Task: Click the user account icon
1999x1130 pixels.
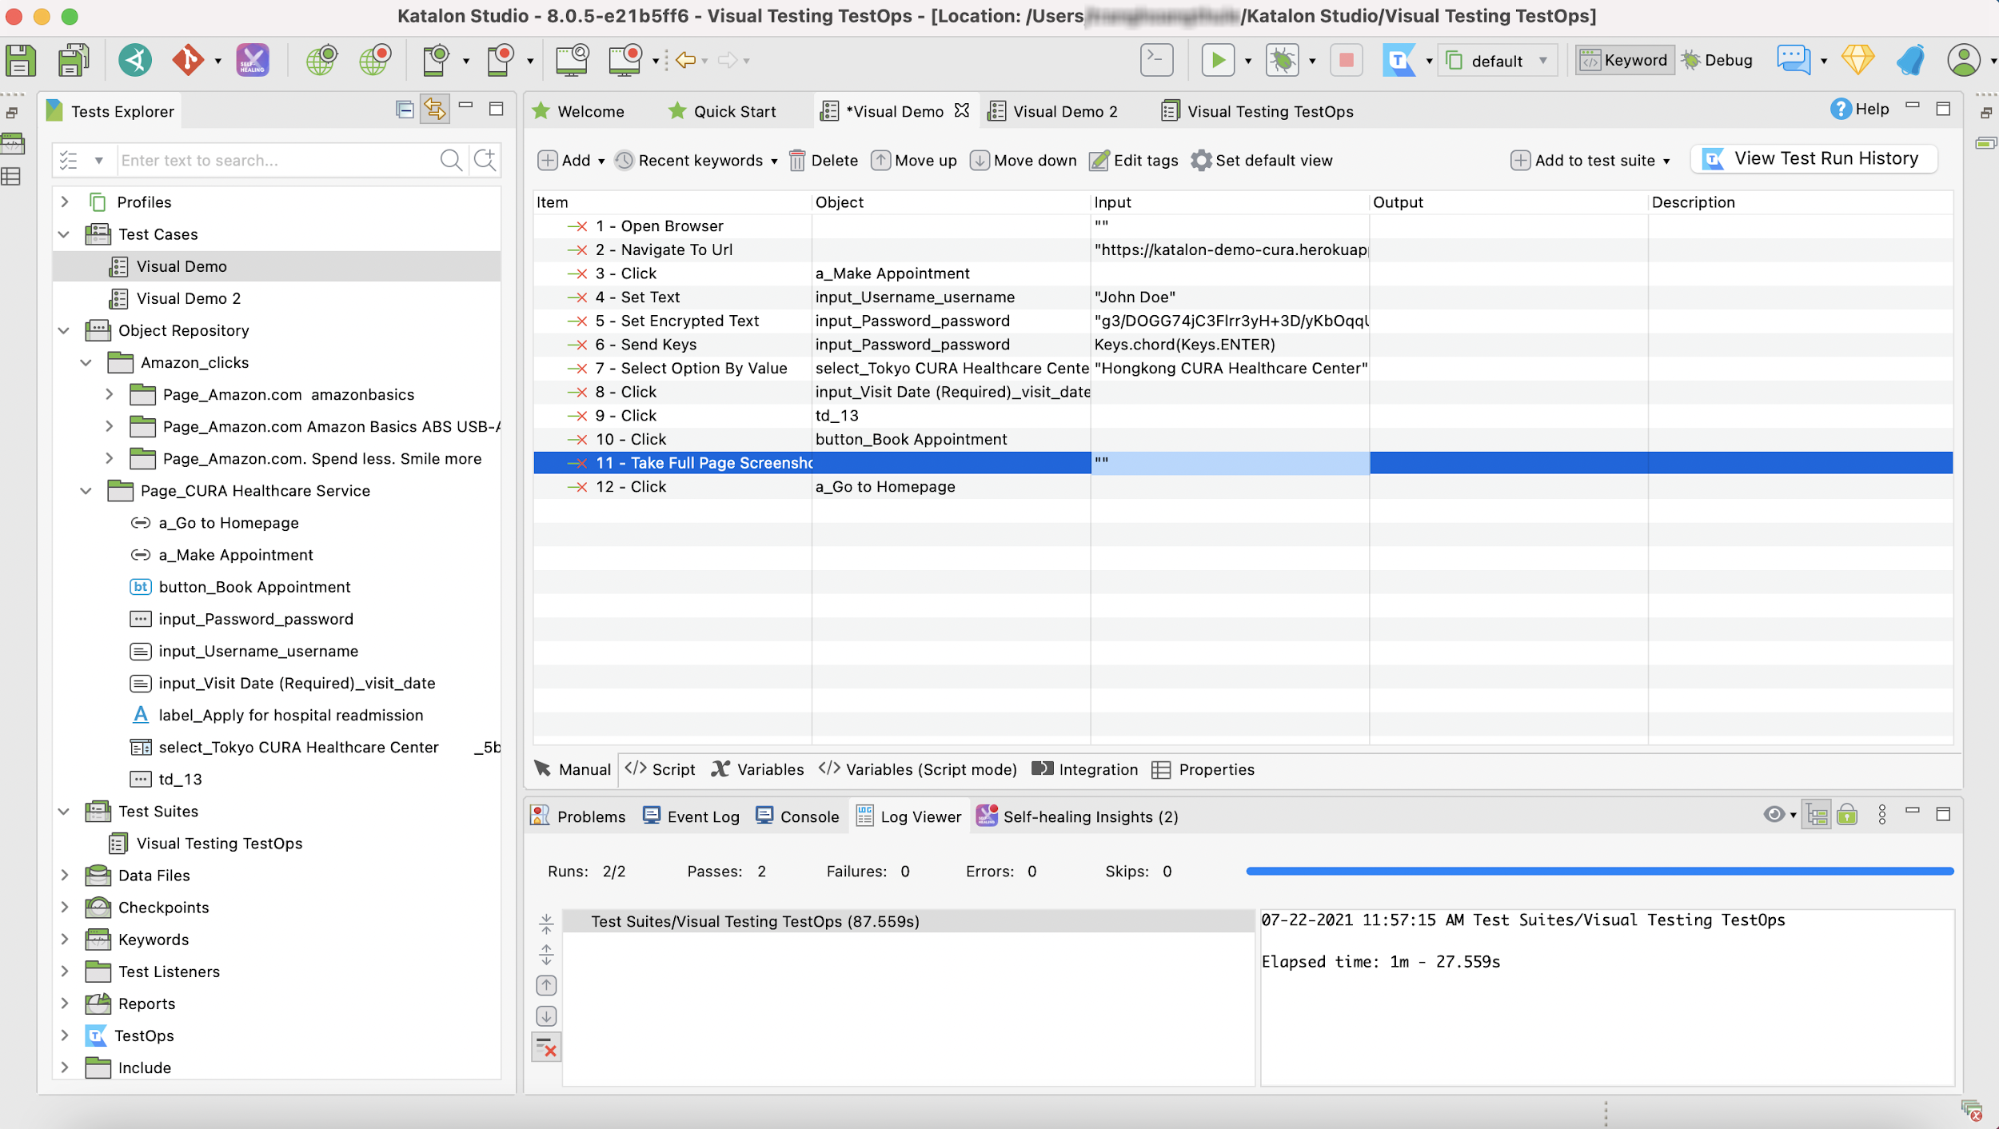Action: 1964,60
